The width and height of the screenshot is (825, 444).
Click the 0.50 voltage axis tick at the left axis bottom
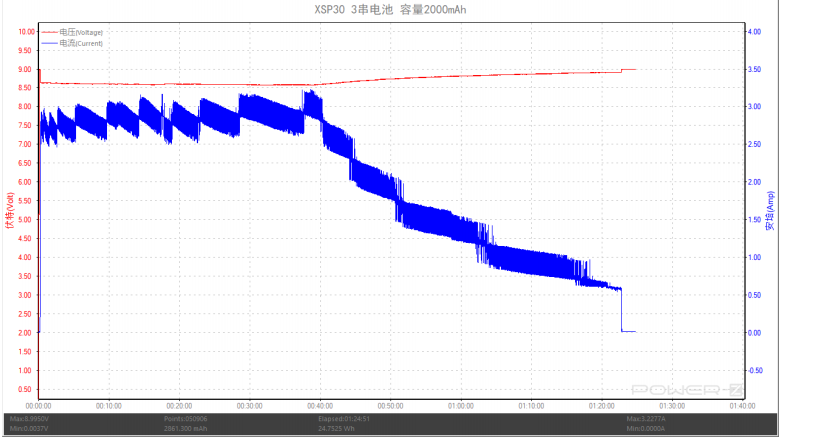(x=25, y=389)
